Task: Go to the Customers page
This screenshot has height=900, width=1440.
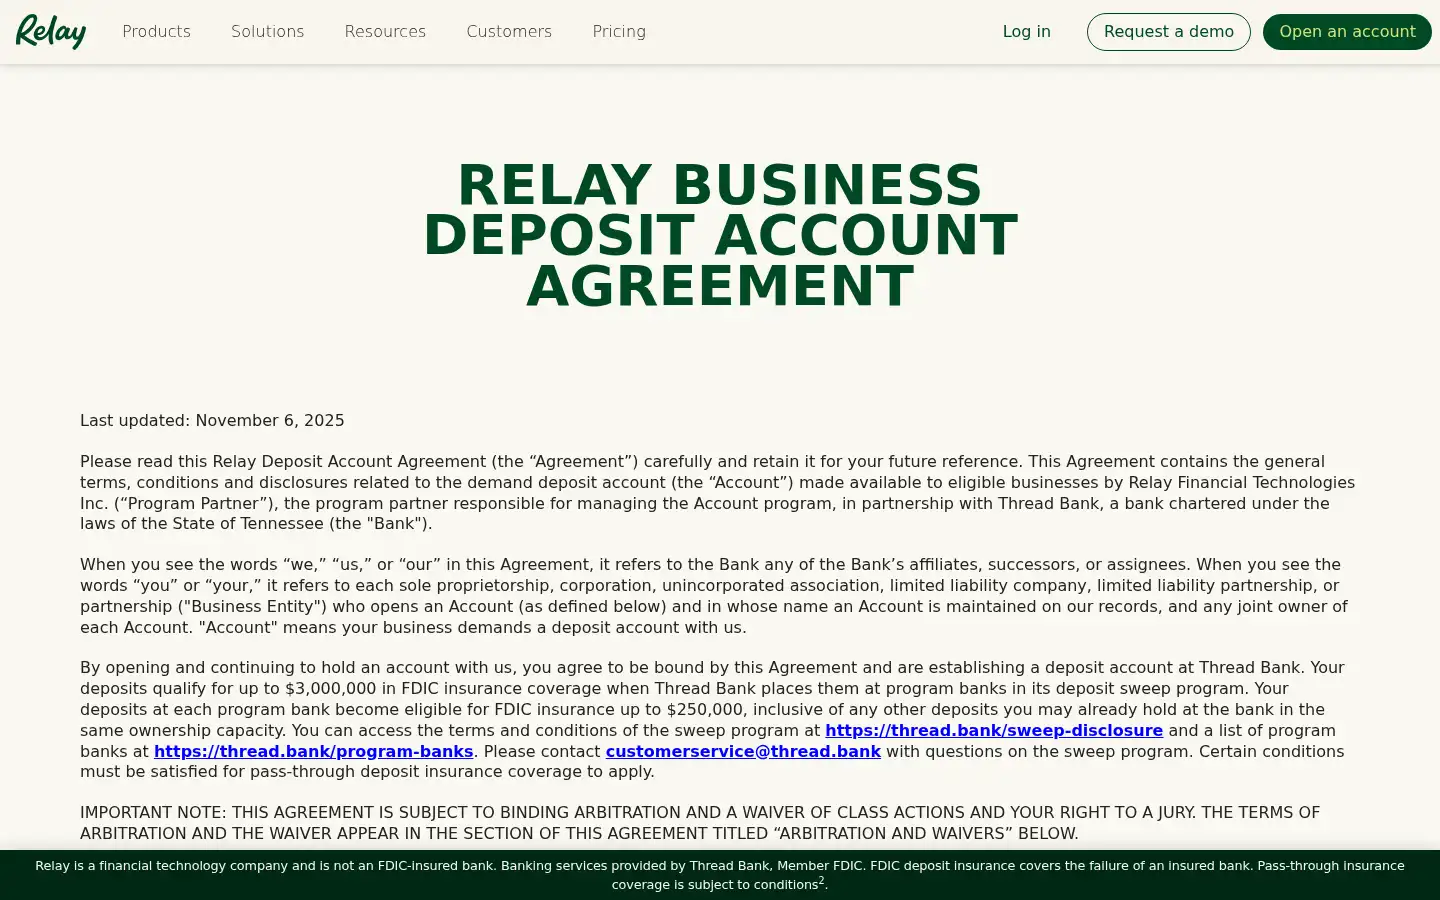Action: [x=509, y=32]
